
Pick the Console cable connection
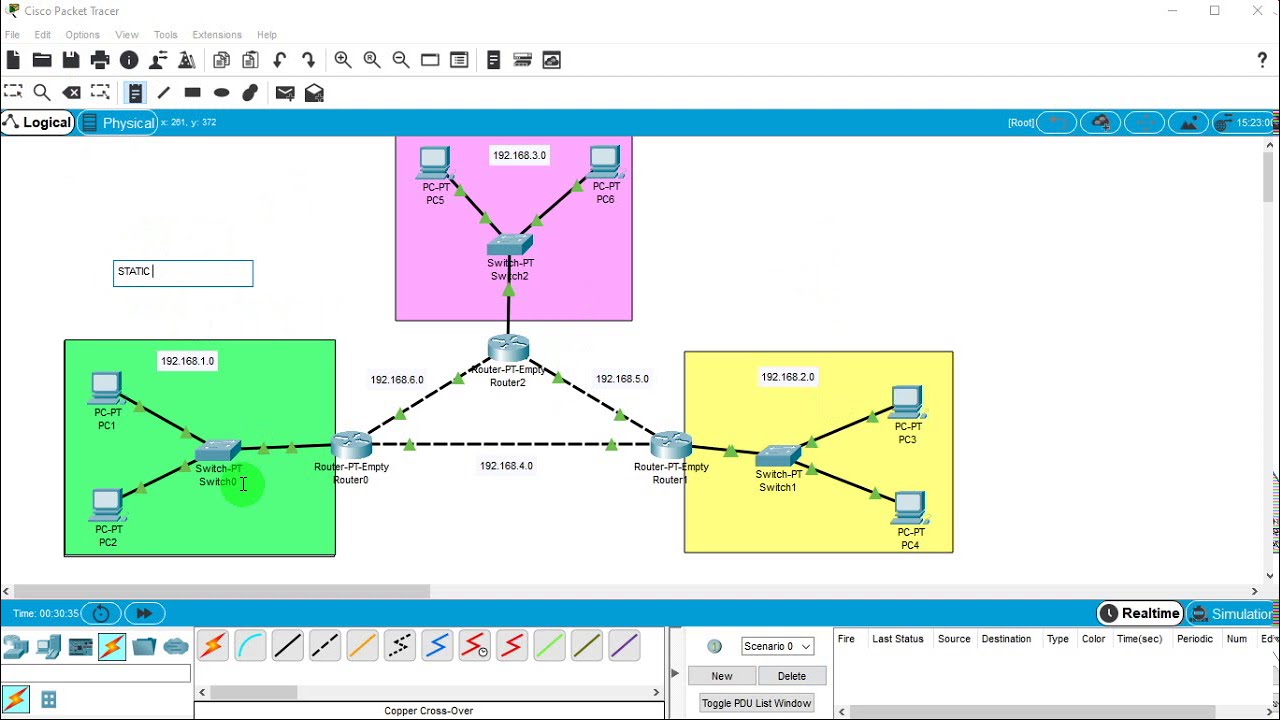pyautogui.click(x=250, y=647)
